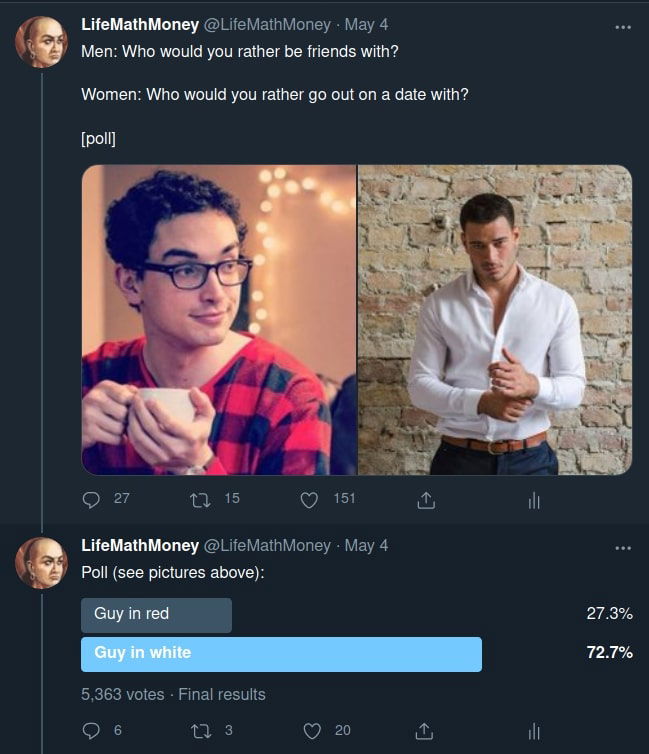Screen dimensions: 649x754
Task: Reply to the poll results tweet
Action: [x=92, y=731]
